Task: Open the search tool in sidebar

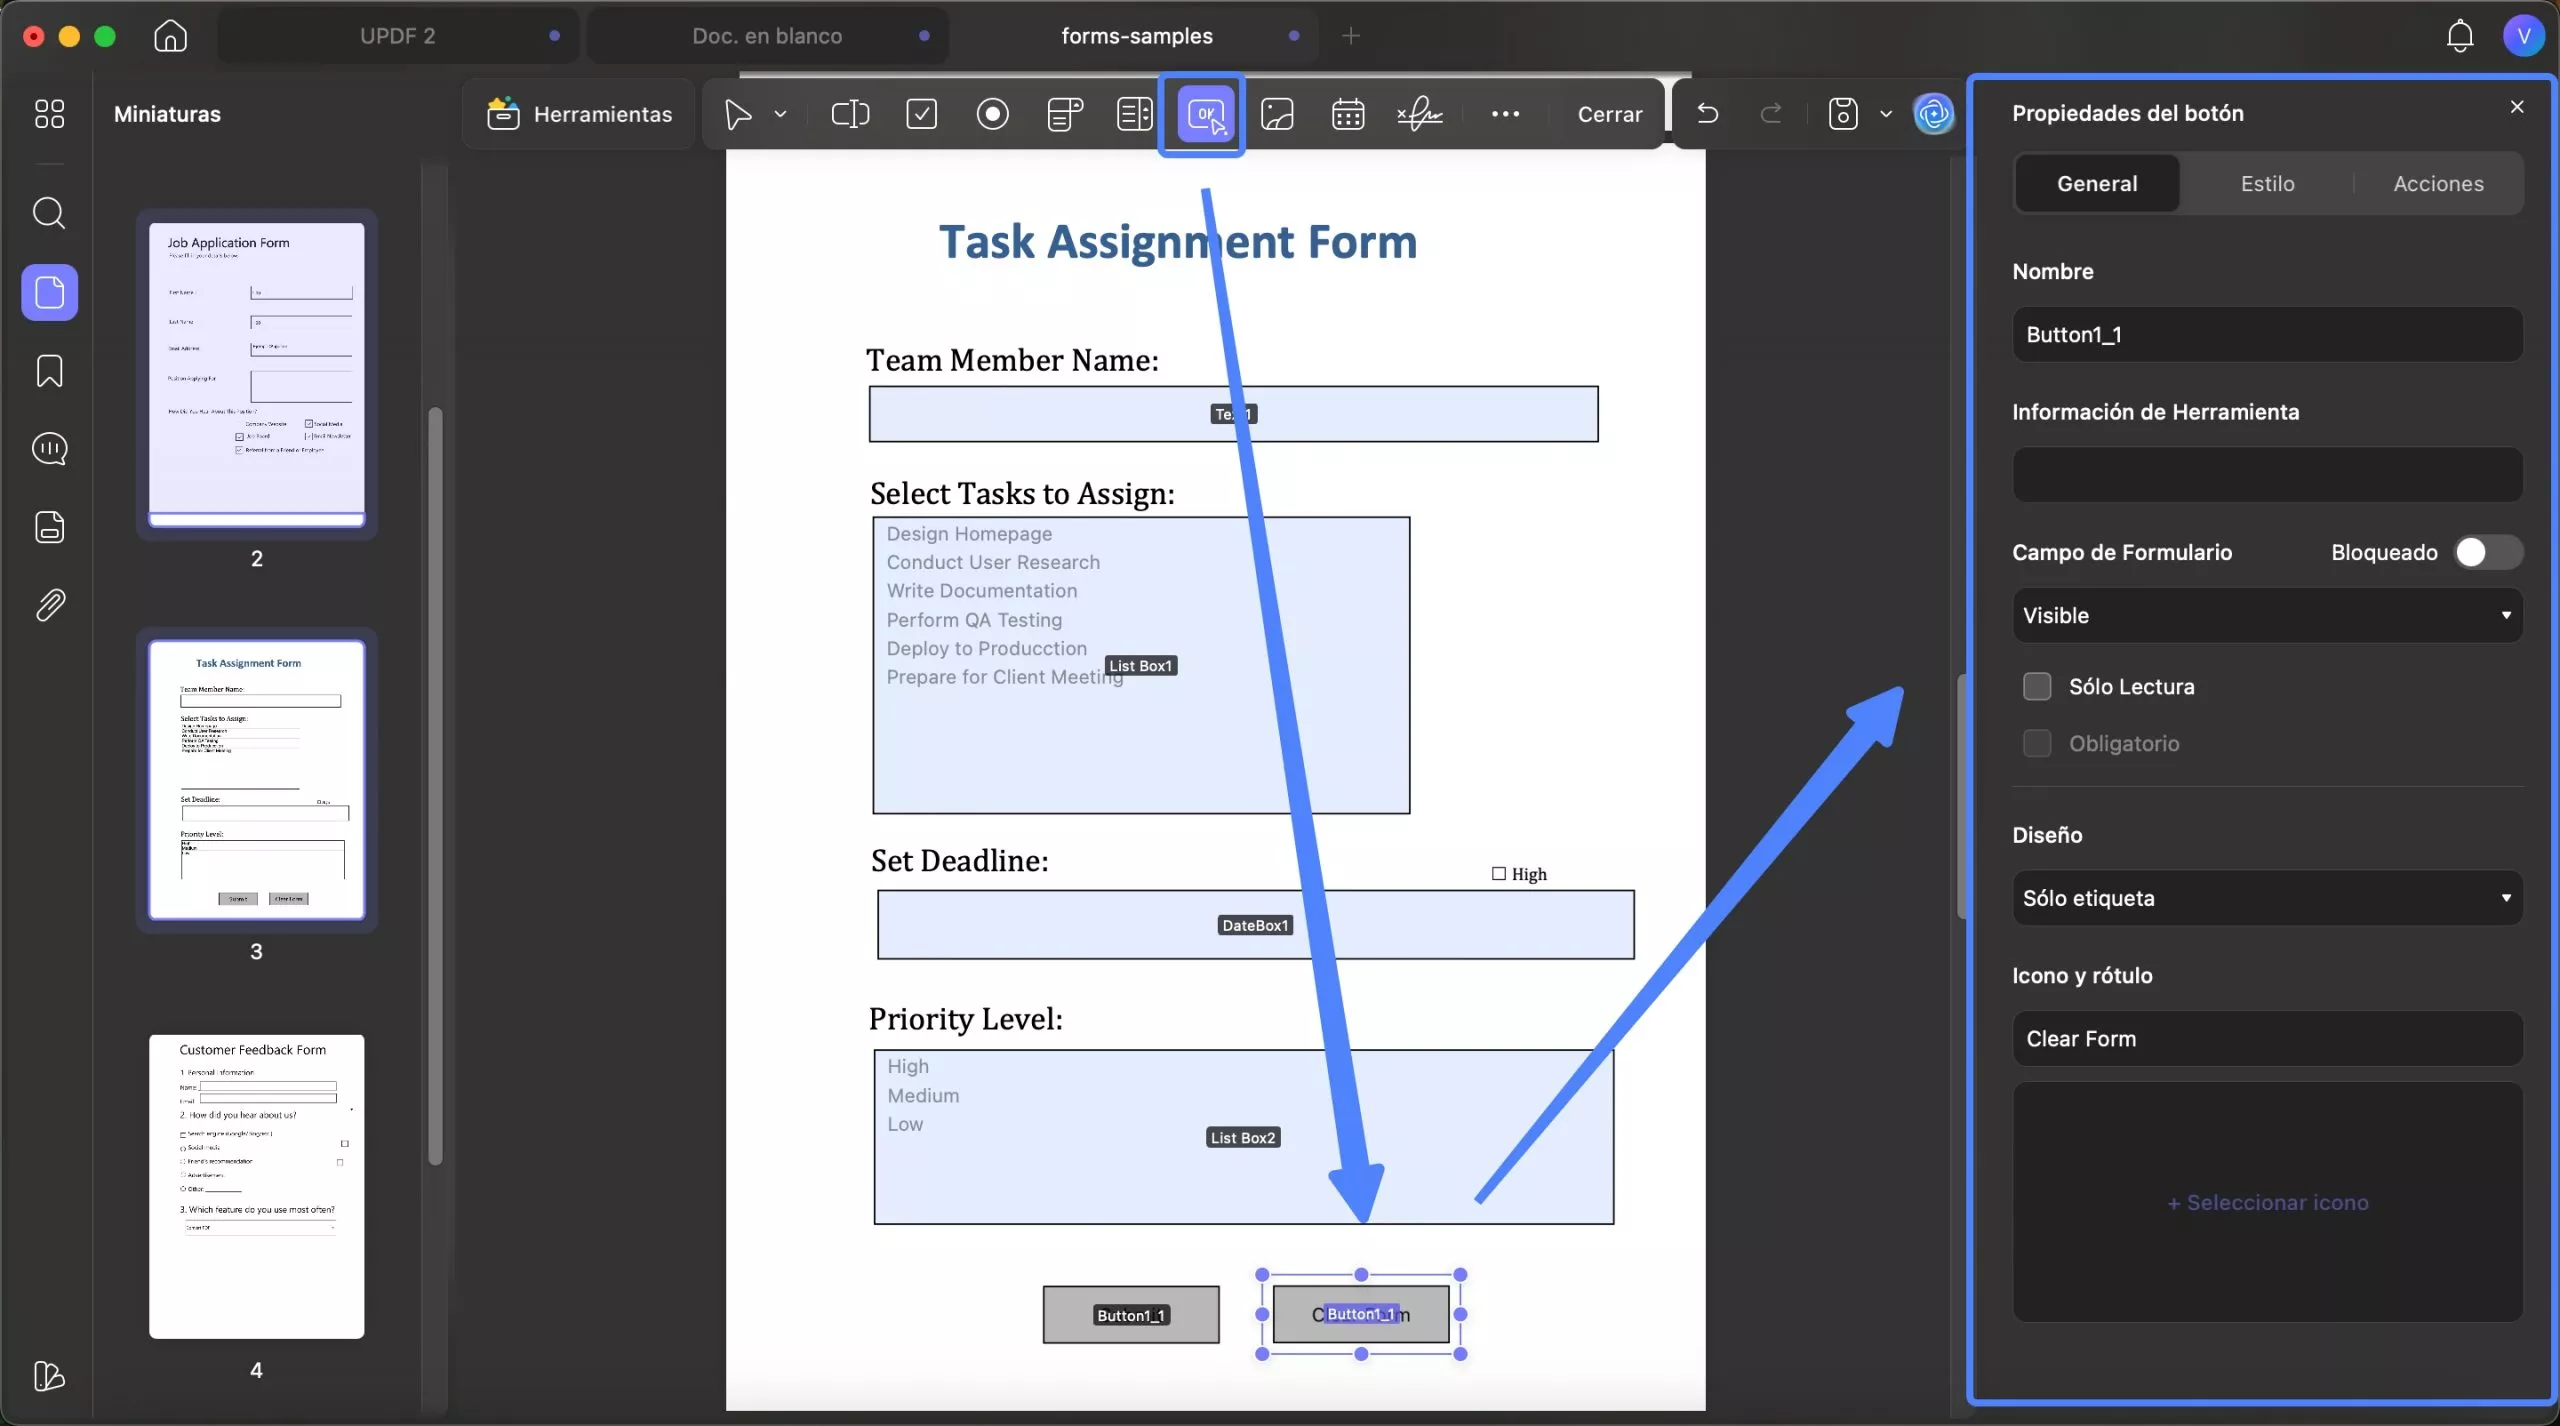Action: pos(49,213)
